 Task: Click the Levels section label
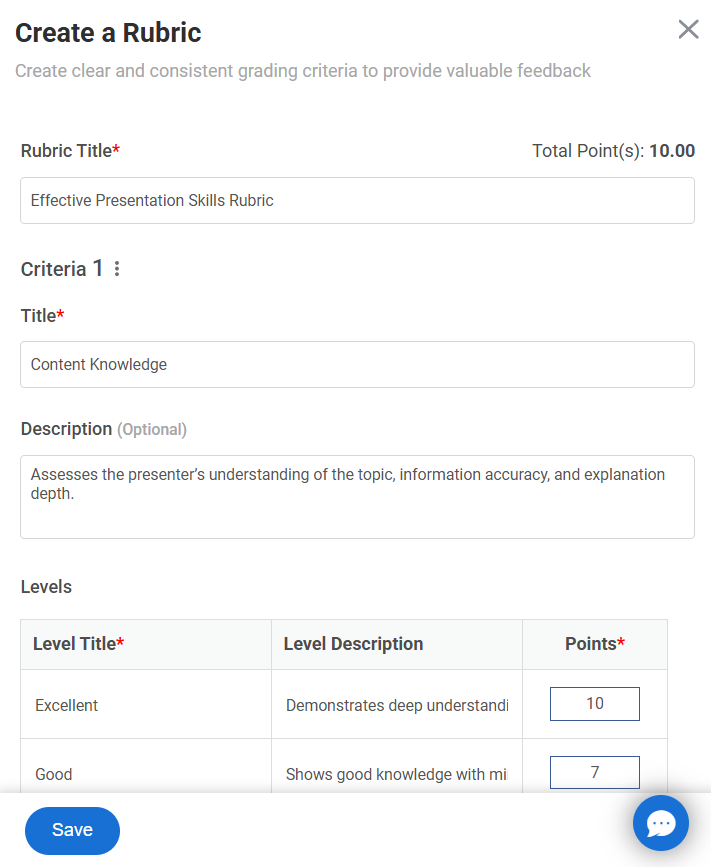click(x=46, y=587)
